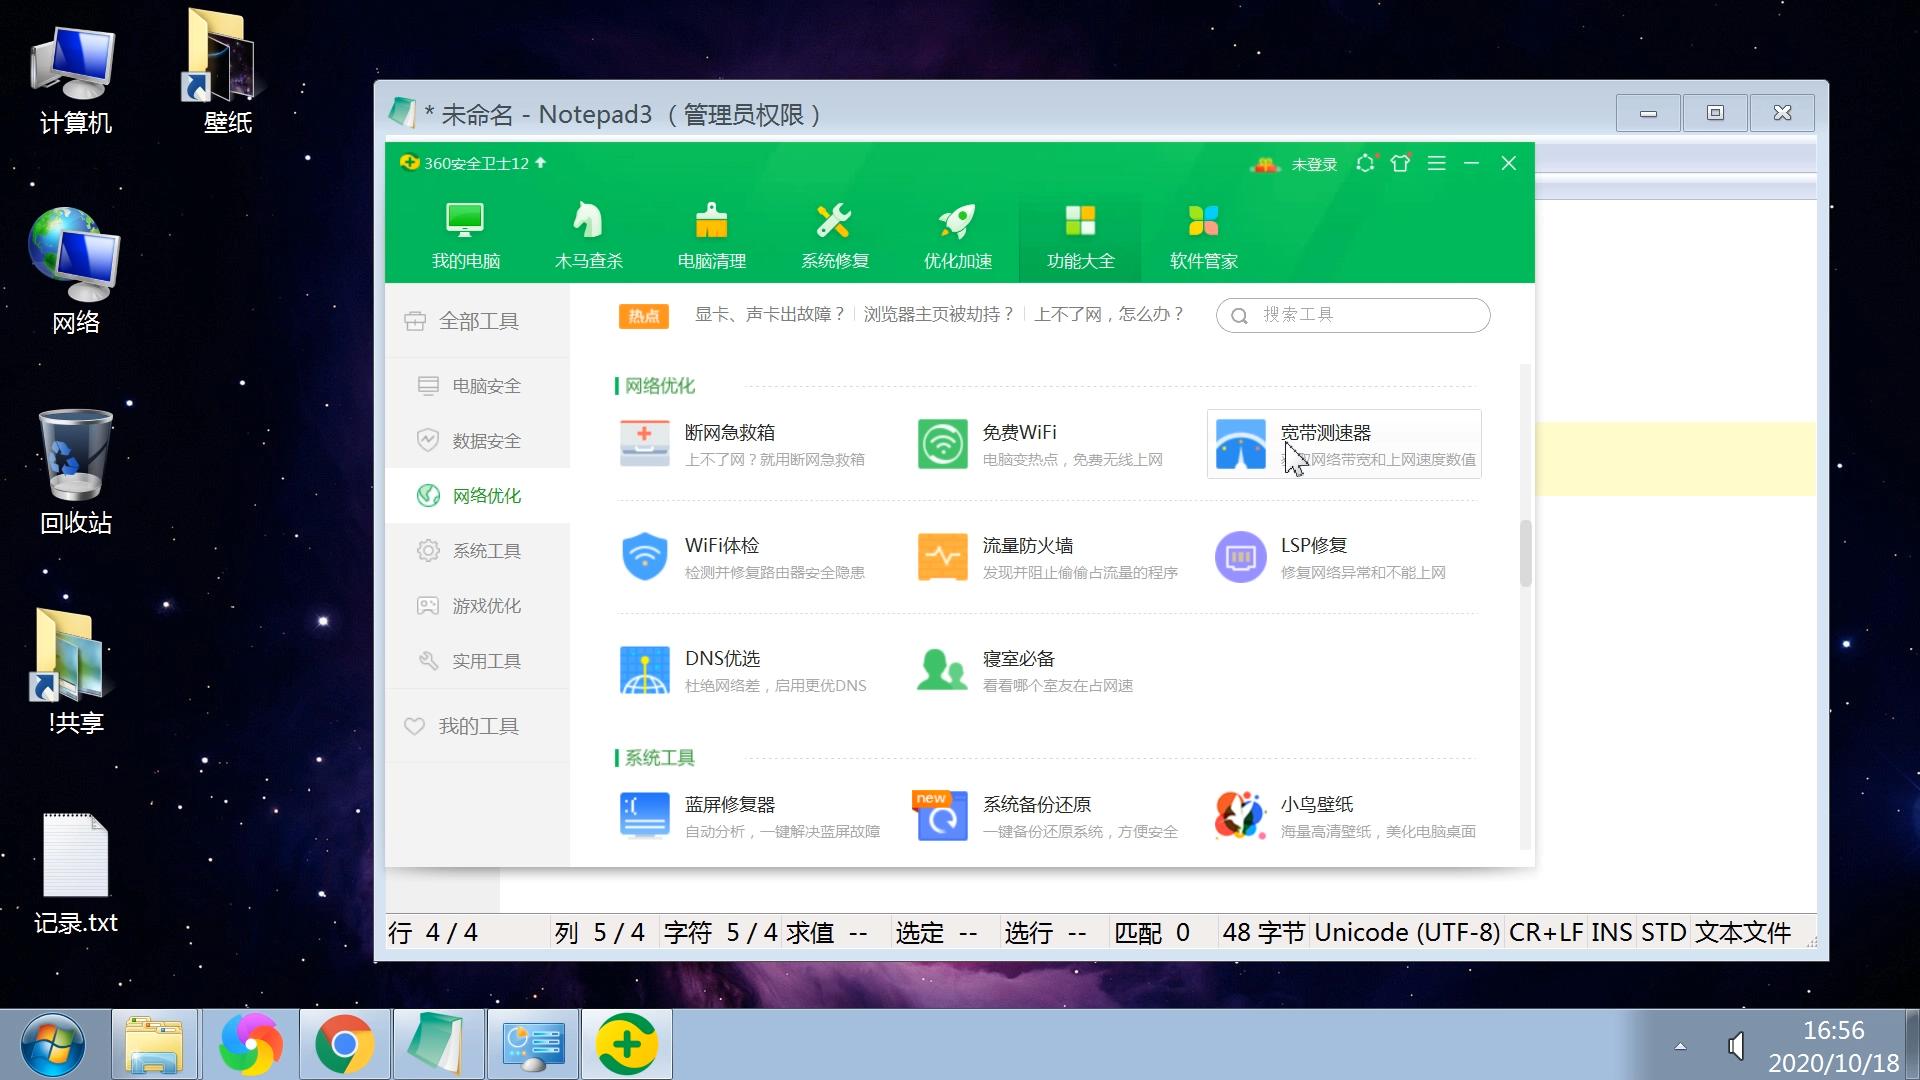Click the 未登录 login link

pyautogui.click(x=1313, y=163)
